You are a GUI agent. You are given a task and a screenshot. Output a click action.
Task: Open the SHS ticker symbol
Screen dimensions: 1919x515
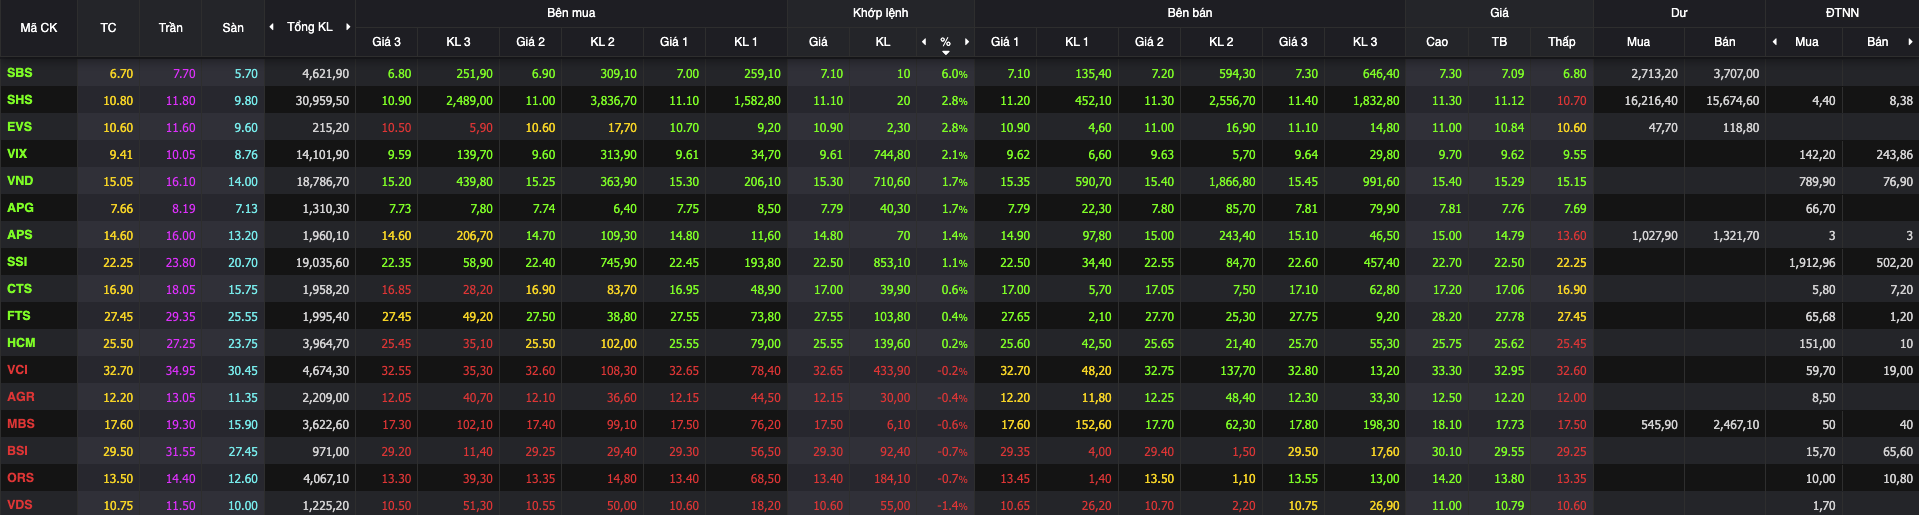(x=20, y=100)
